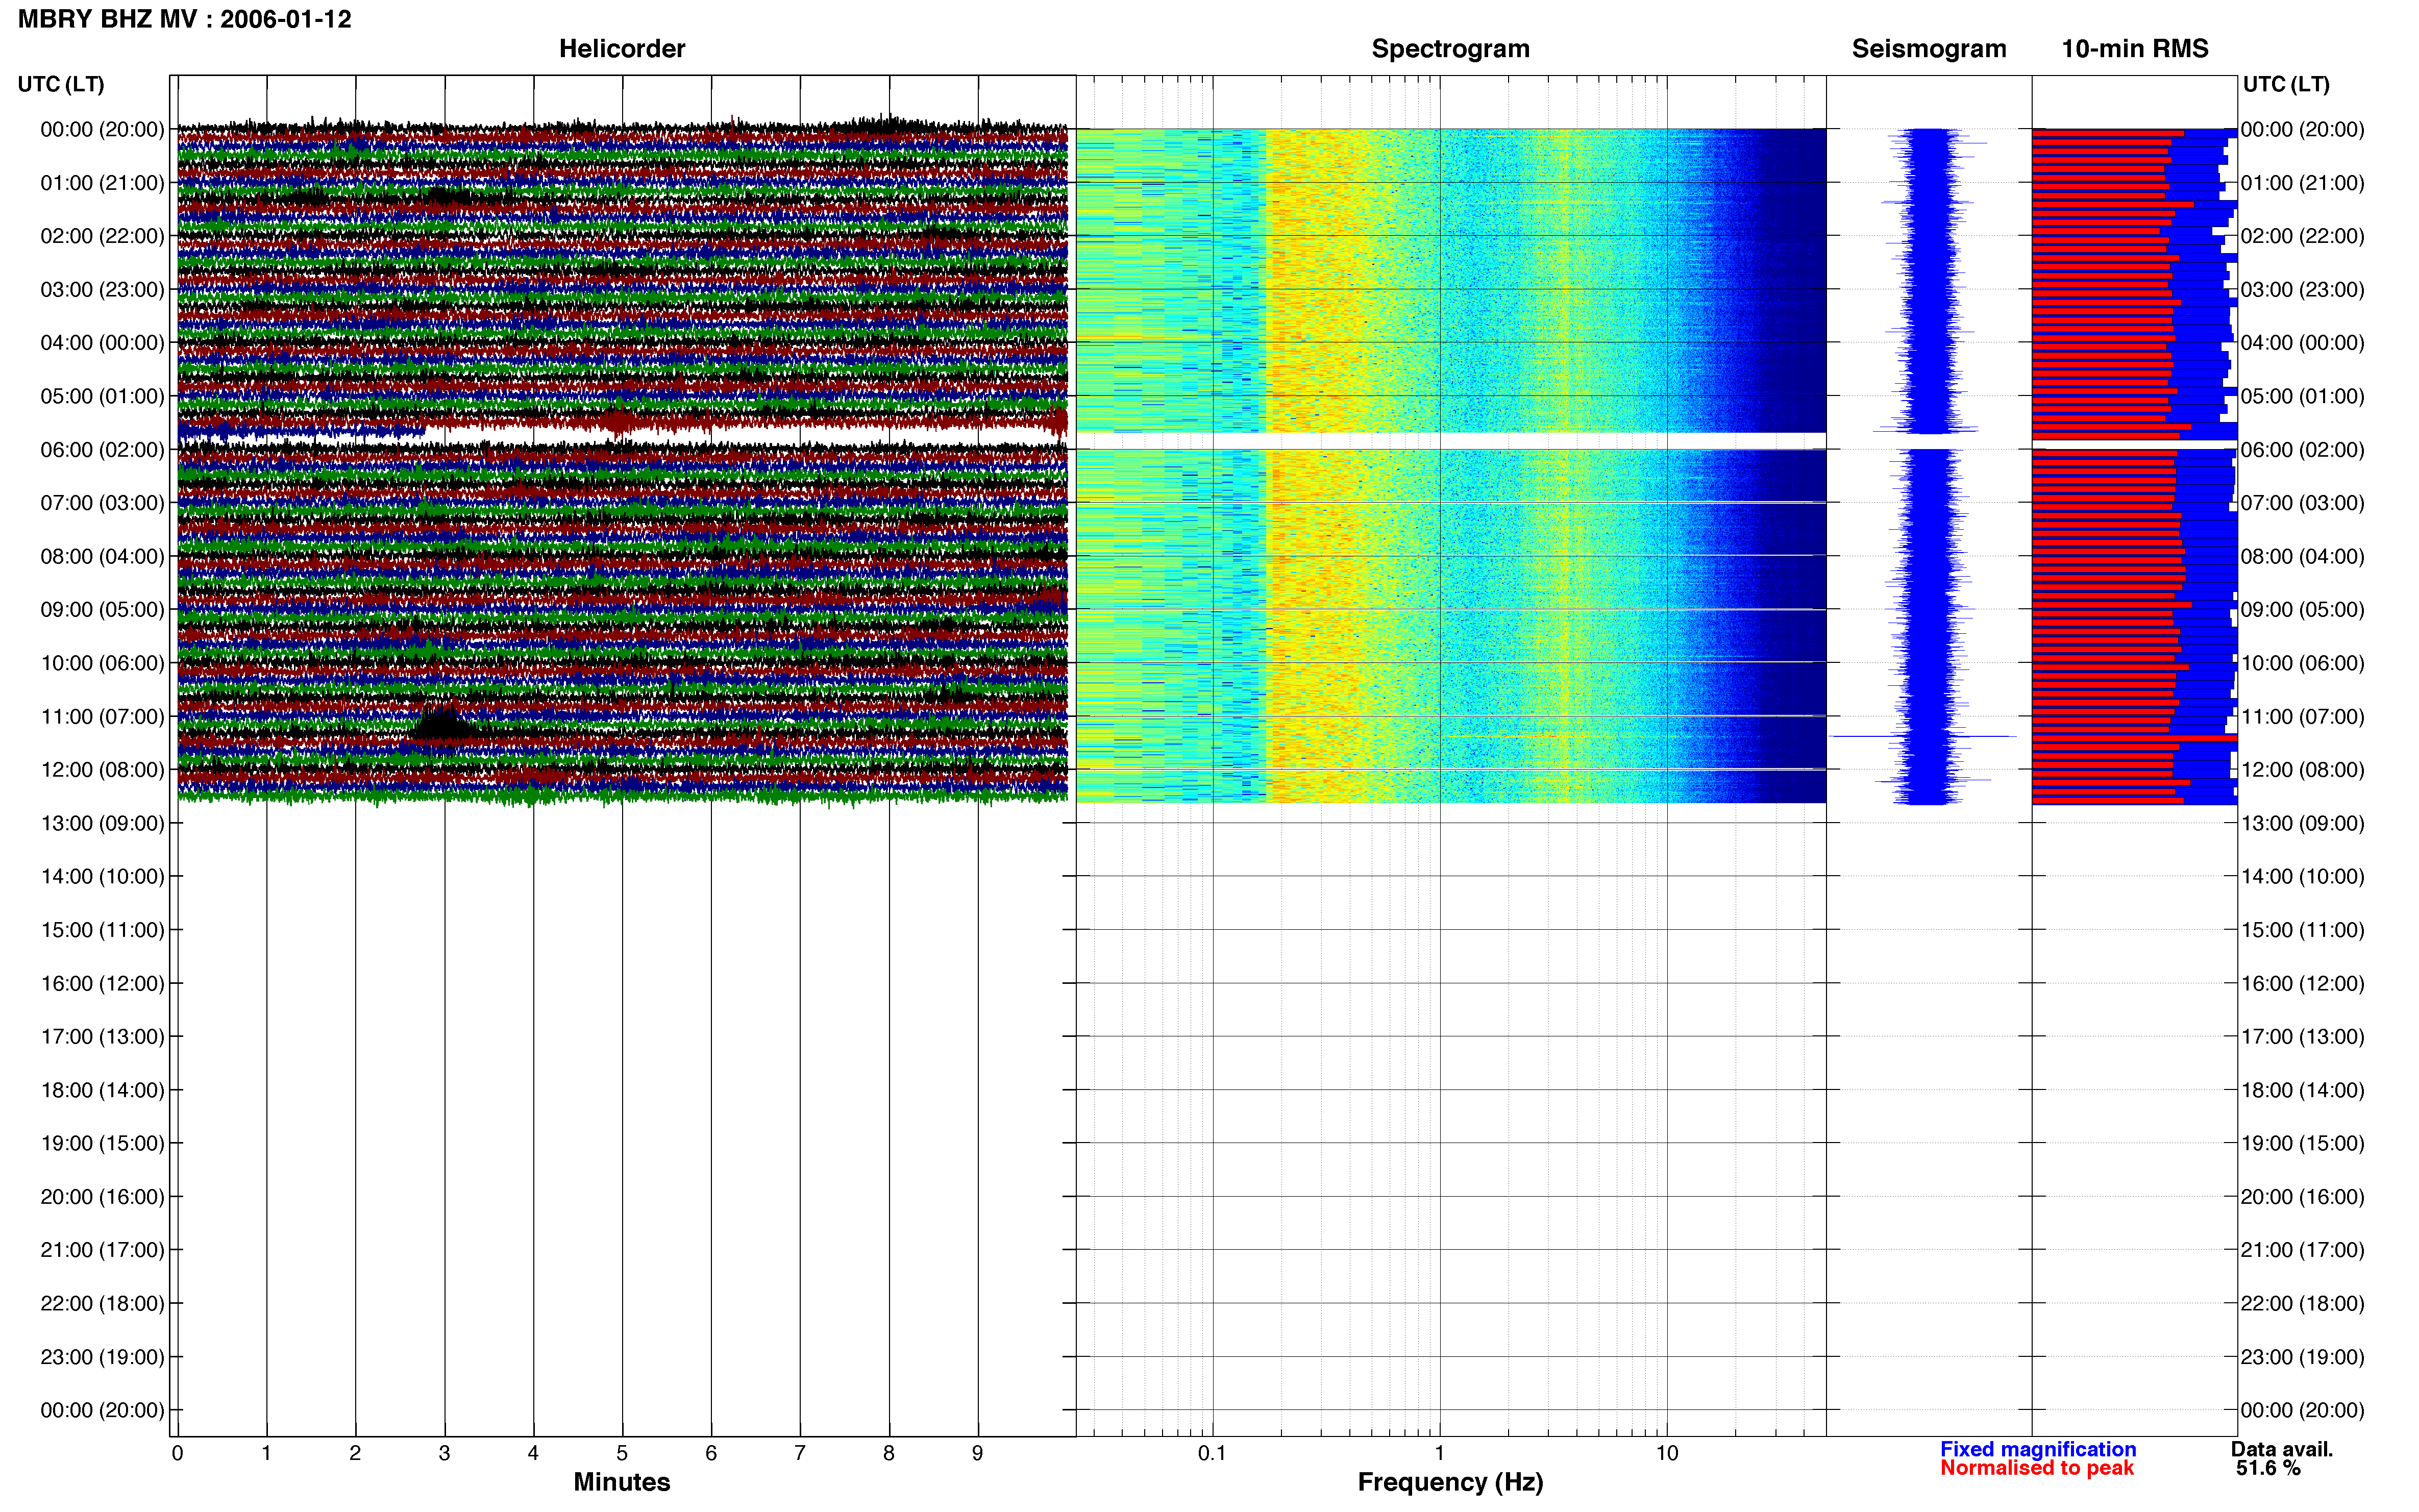
Task: Click the 'Frequency (Hz)' axis label
Action: click(1450, 1482)
